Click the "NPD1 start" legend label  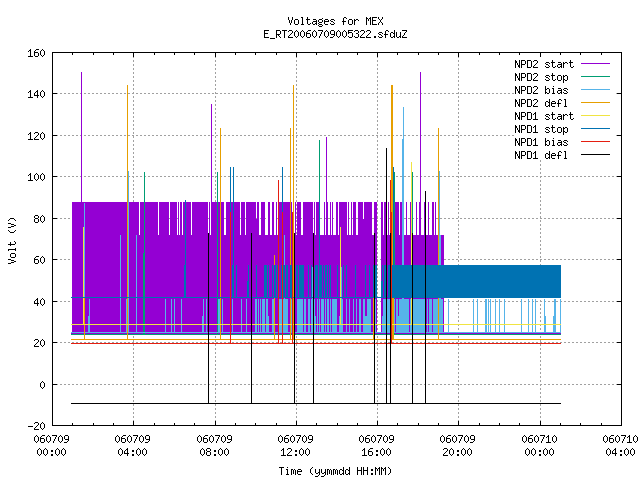(544, 116)
